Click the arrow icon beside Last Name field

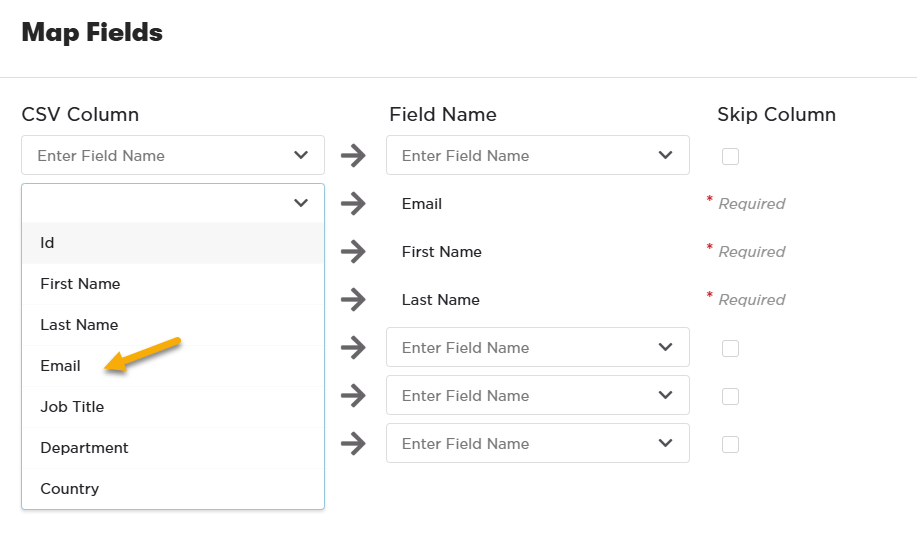click(353, 300)
